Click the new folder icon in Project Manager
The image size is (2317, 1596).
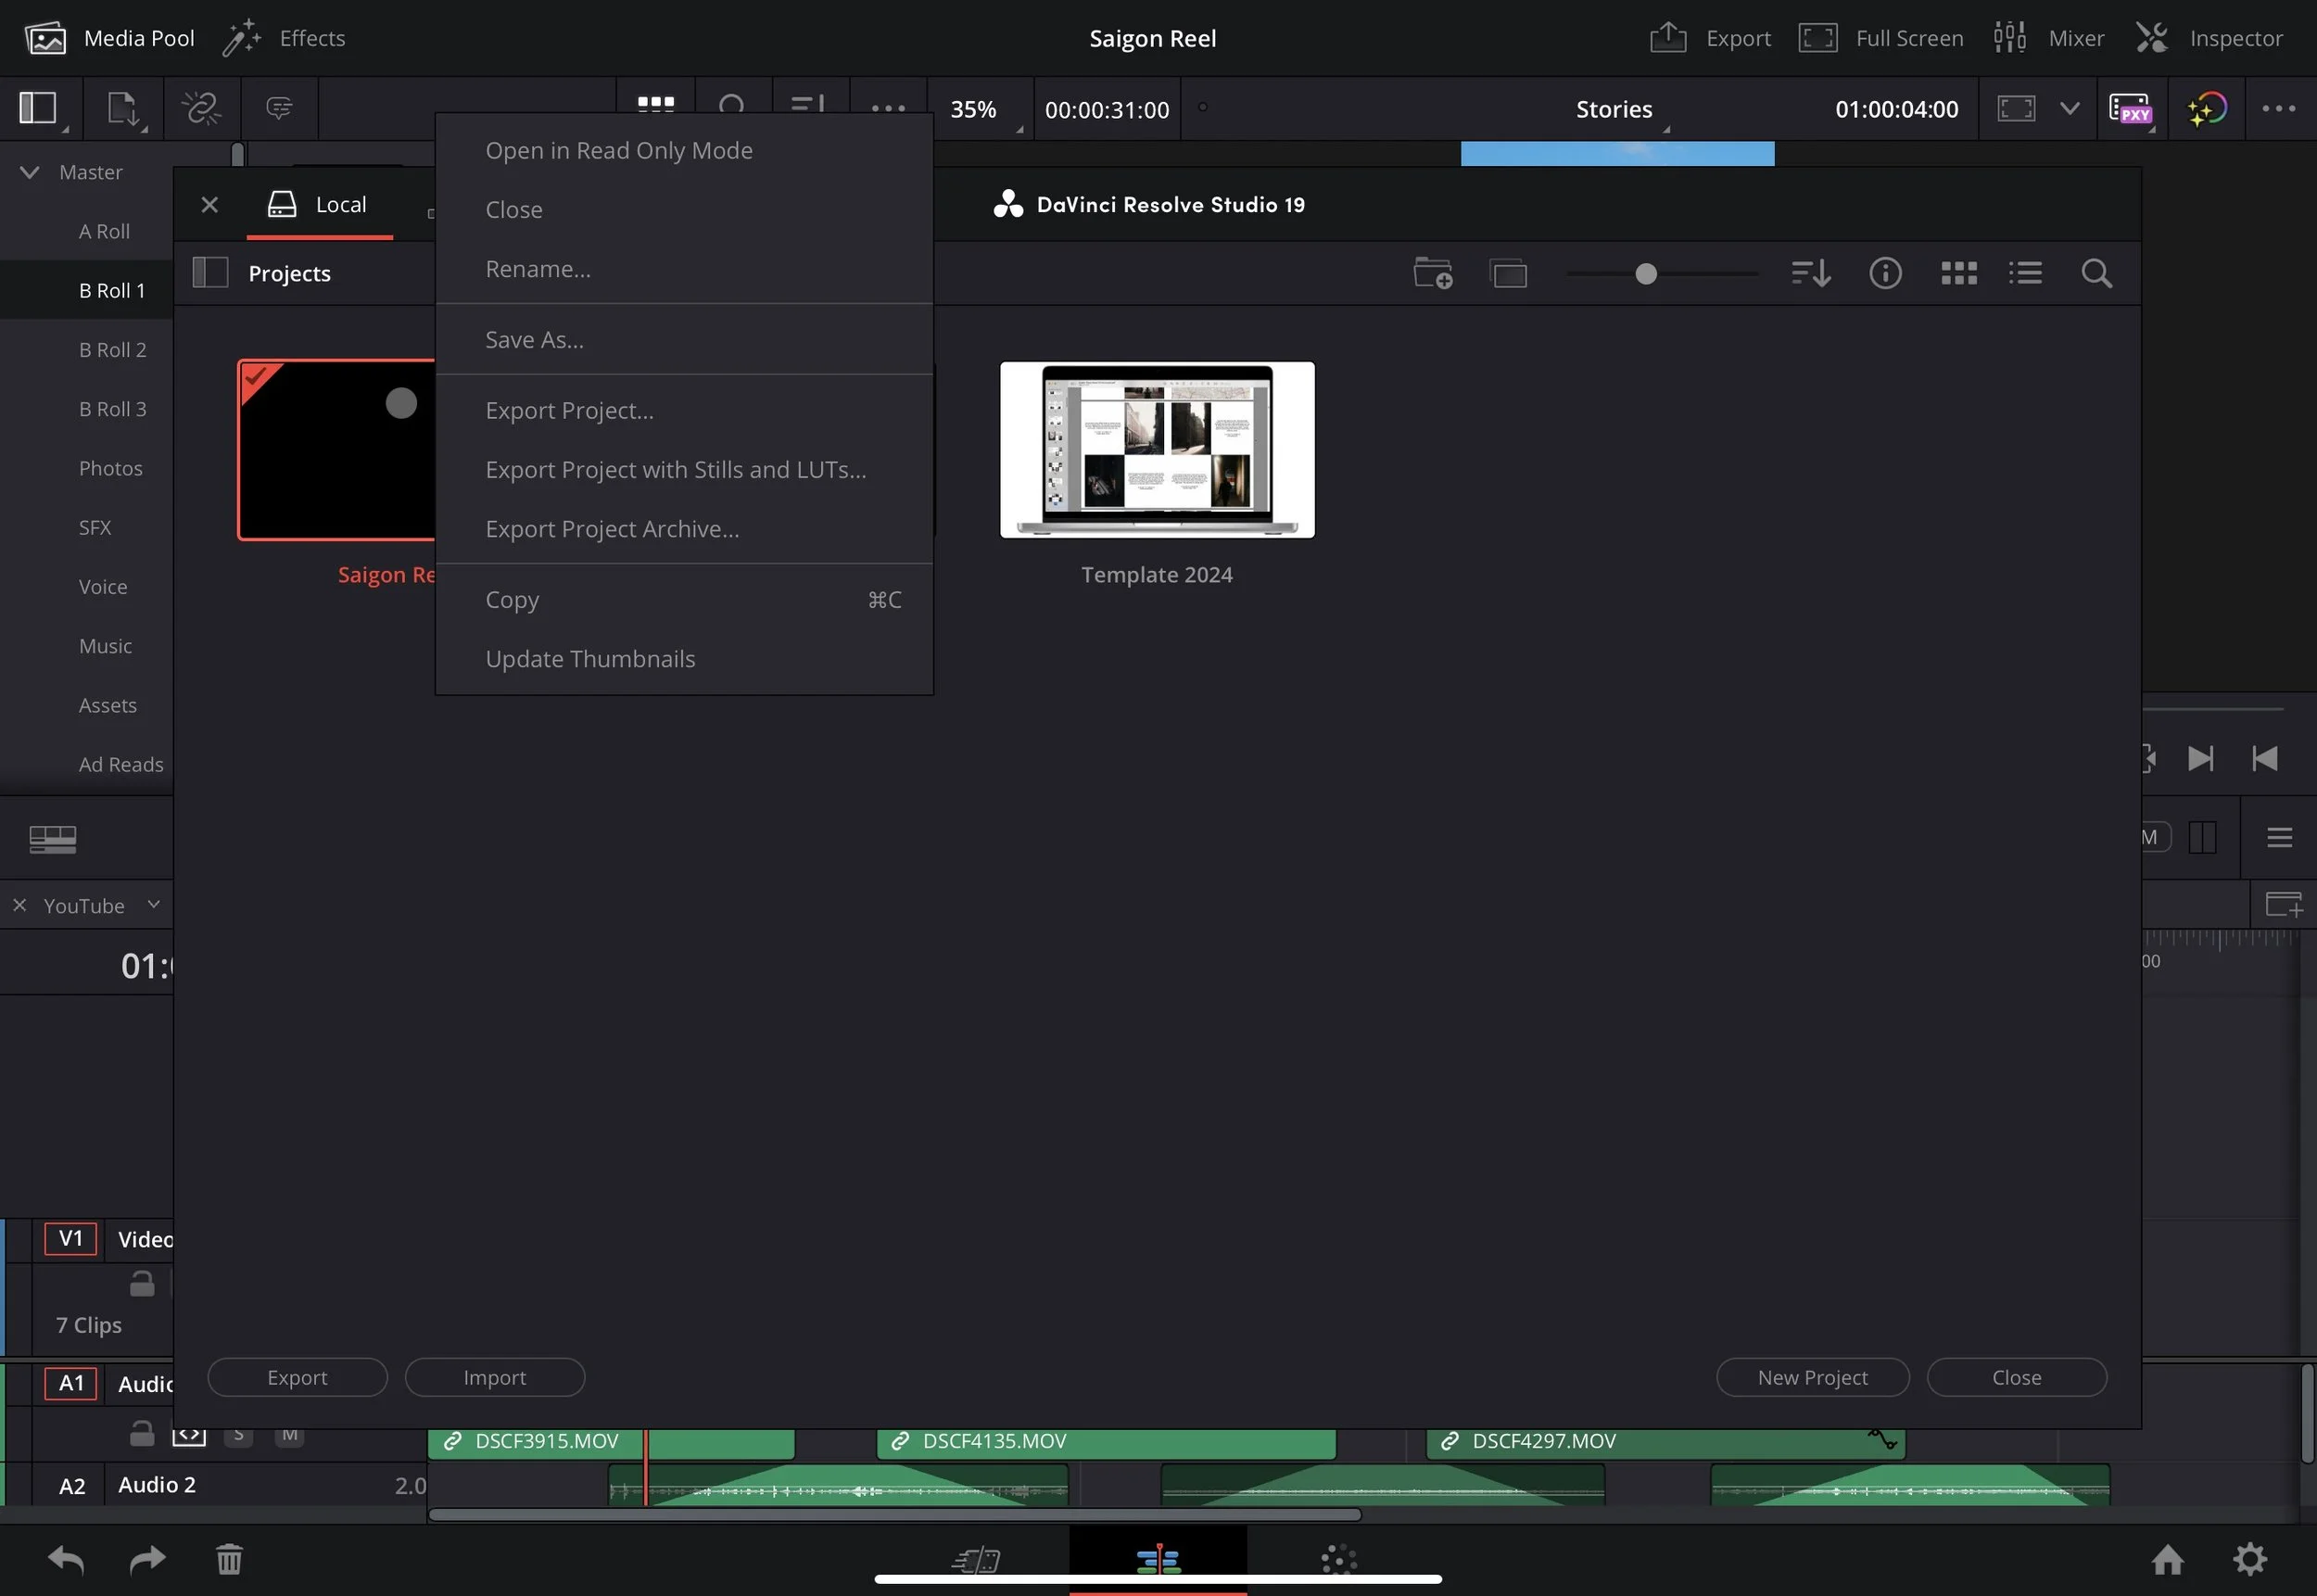[x=1432, y=273]
